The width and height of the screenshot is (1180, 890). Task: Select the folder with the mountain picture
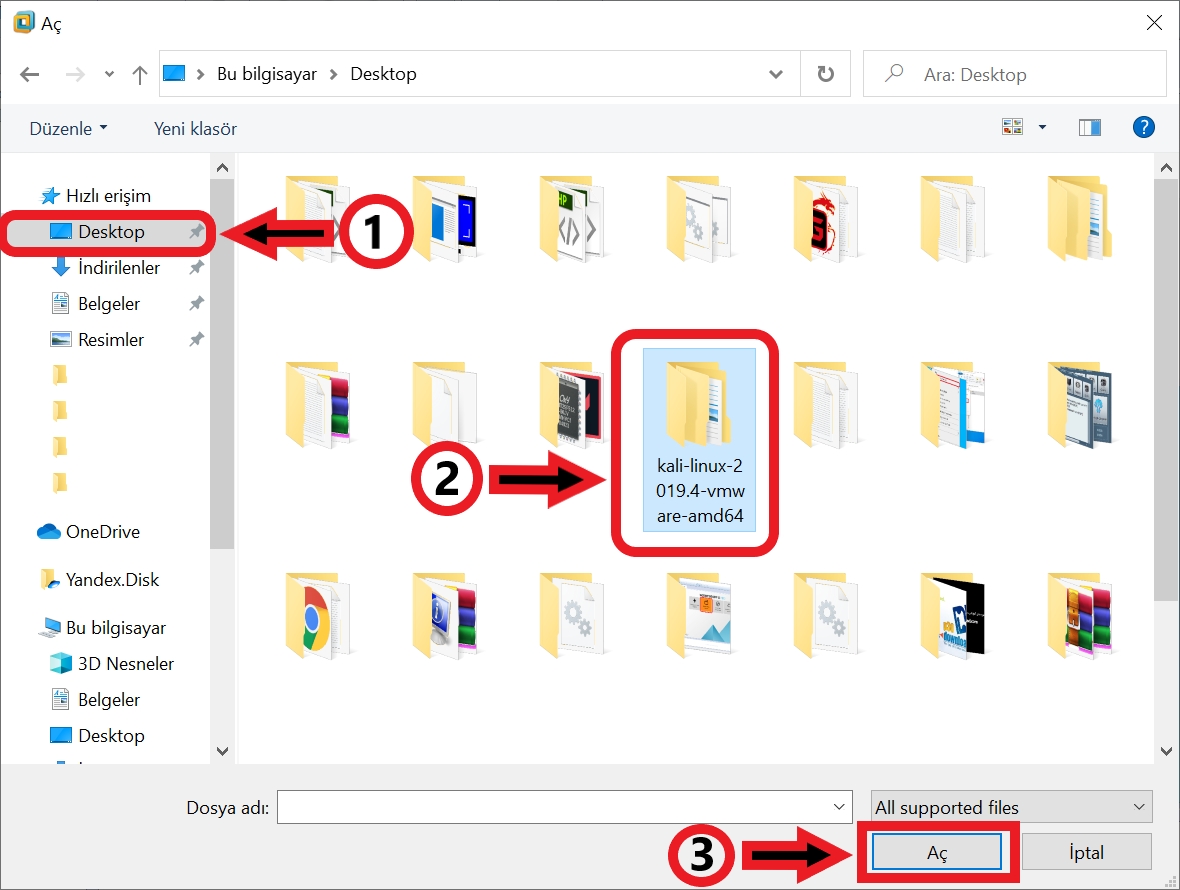click(699, 615)
